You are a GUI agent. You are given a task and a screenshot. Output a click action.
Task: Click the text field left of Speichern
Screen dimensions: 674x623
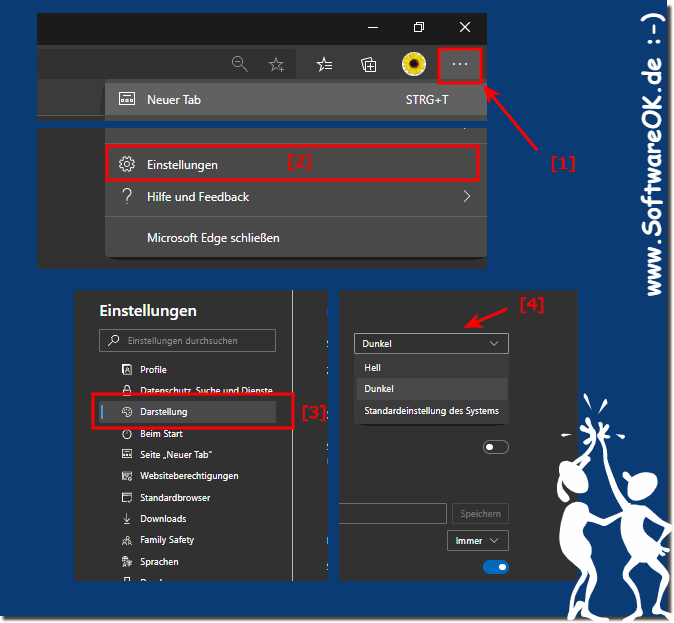[x=393, y=513]
